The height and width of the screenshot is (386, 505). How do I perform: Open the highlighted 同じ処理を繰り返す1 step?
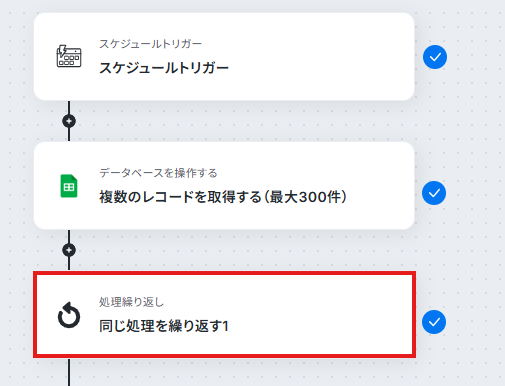pos(224,315)
